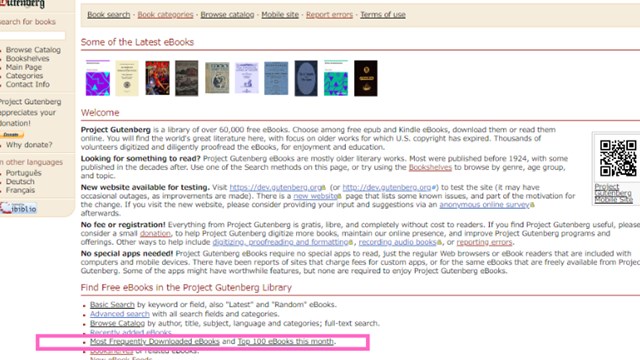Open the Terms of use link
This screenshot has width=640, height=360.
[382, 15]
